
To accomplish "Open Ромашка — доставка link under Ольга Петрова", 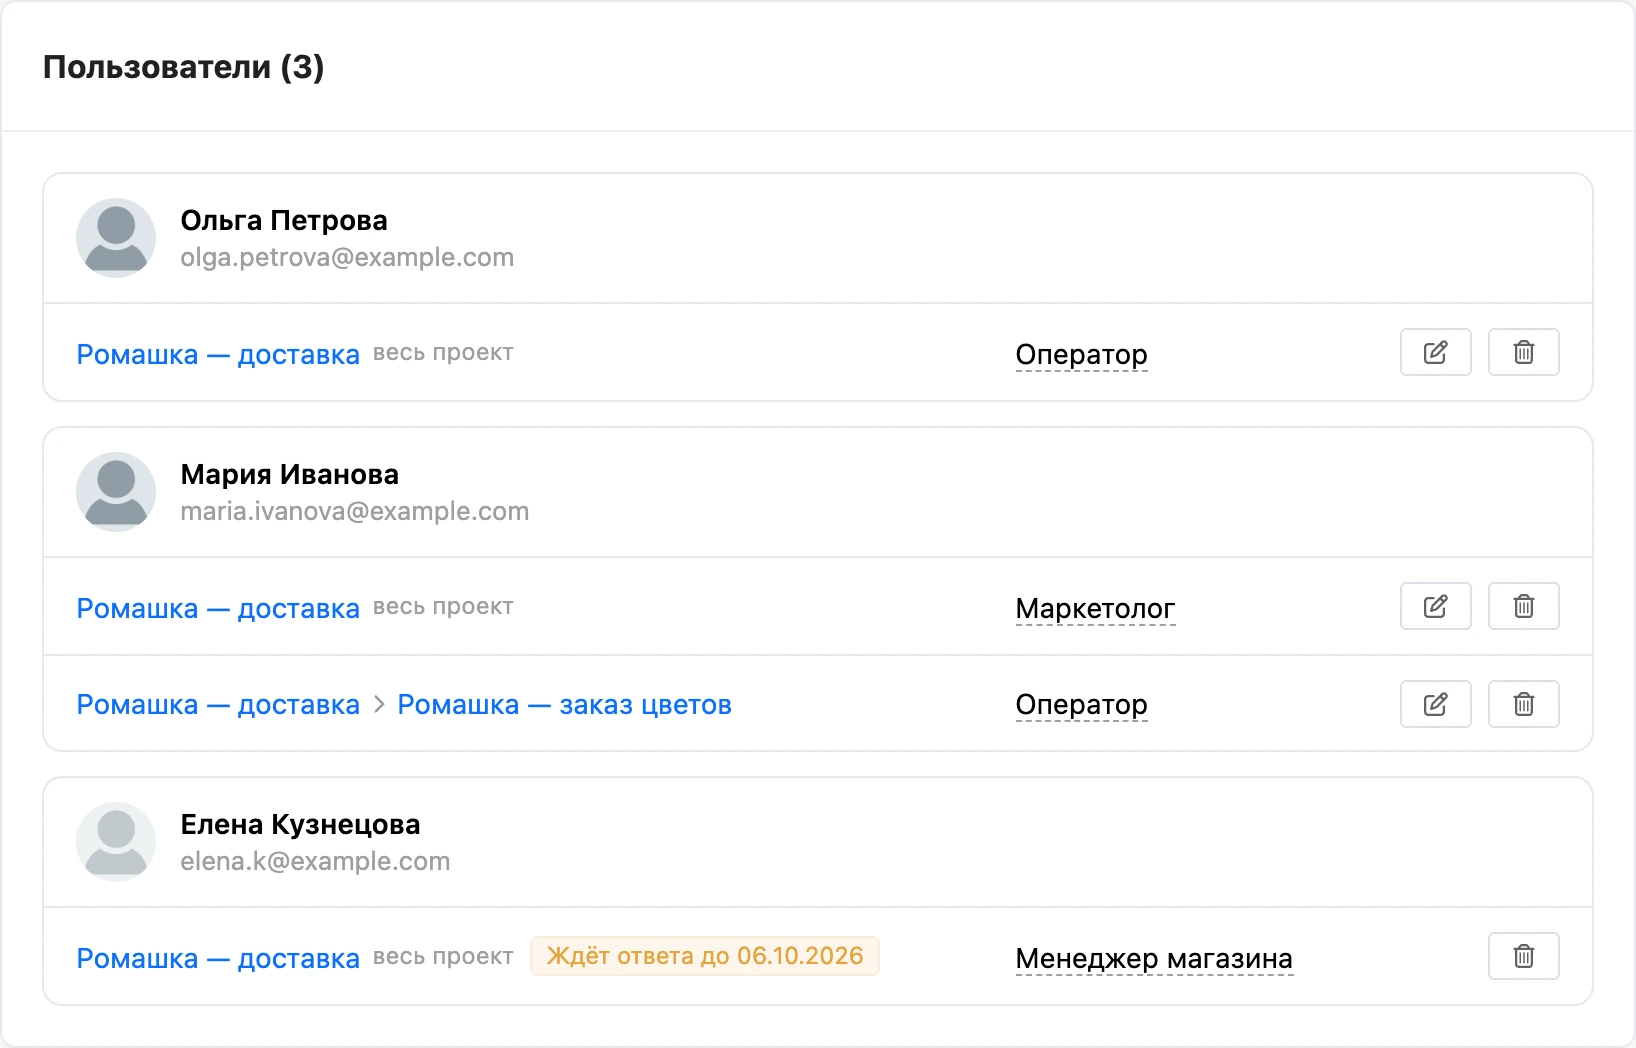I will click(218, 354).
